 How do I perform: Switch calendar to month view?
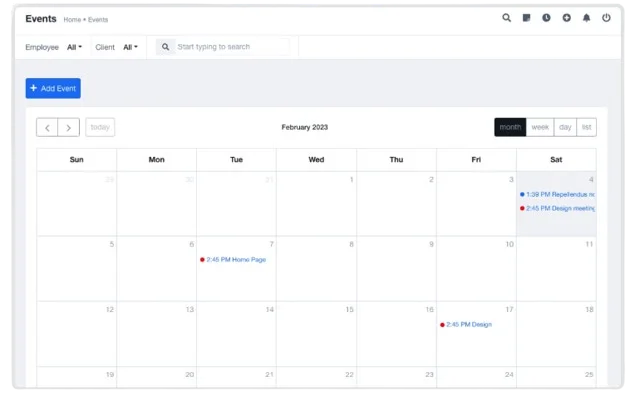[x=510, y=127]
